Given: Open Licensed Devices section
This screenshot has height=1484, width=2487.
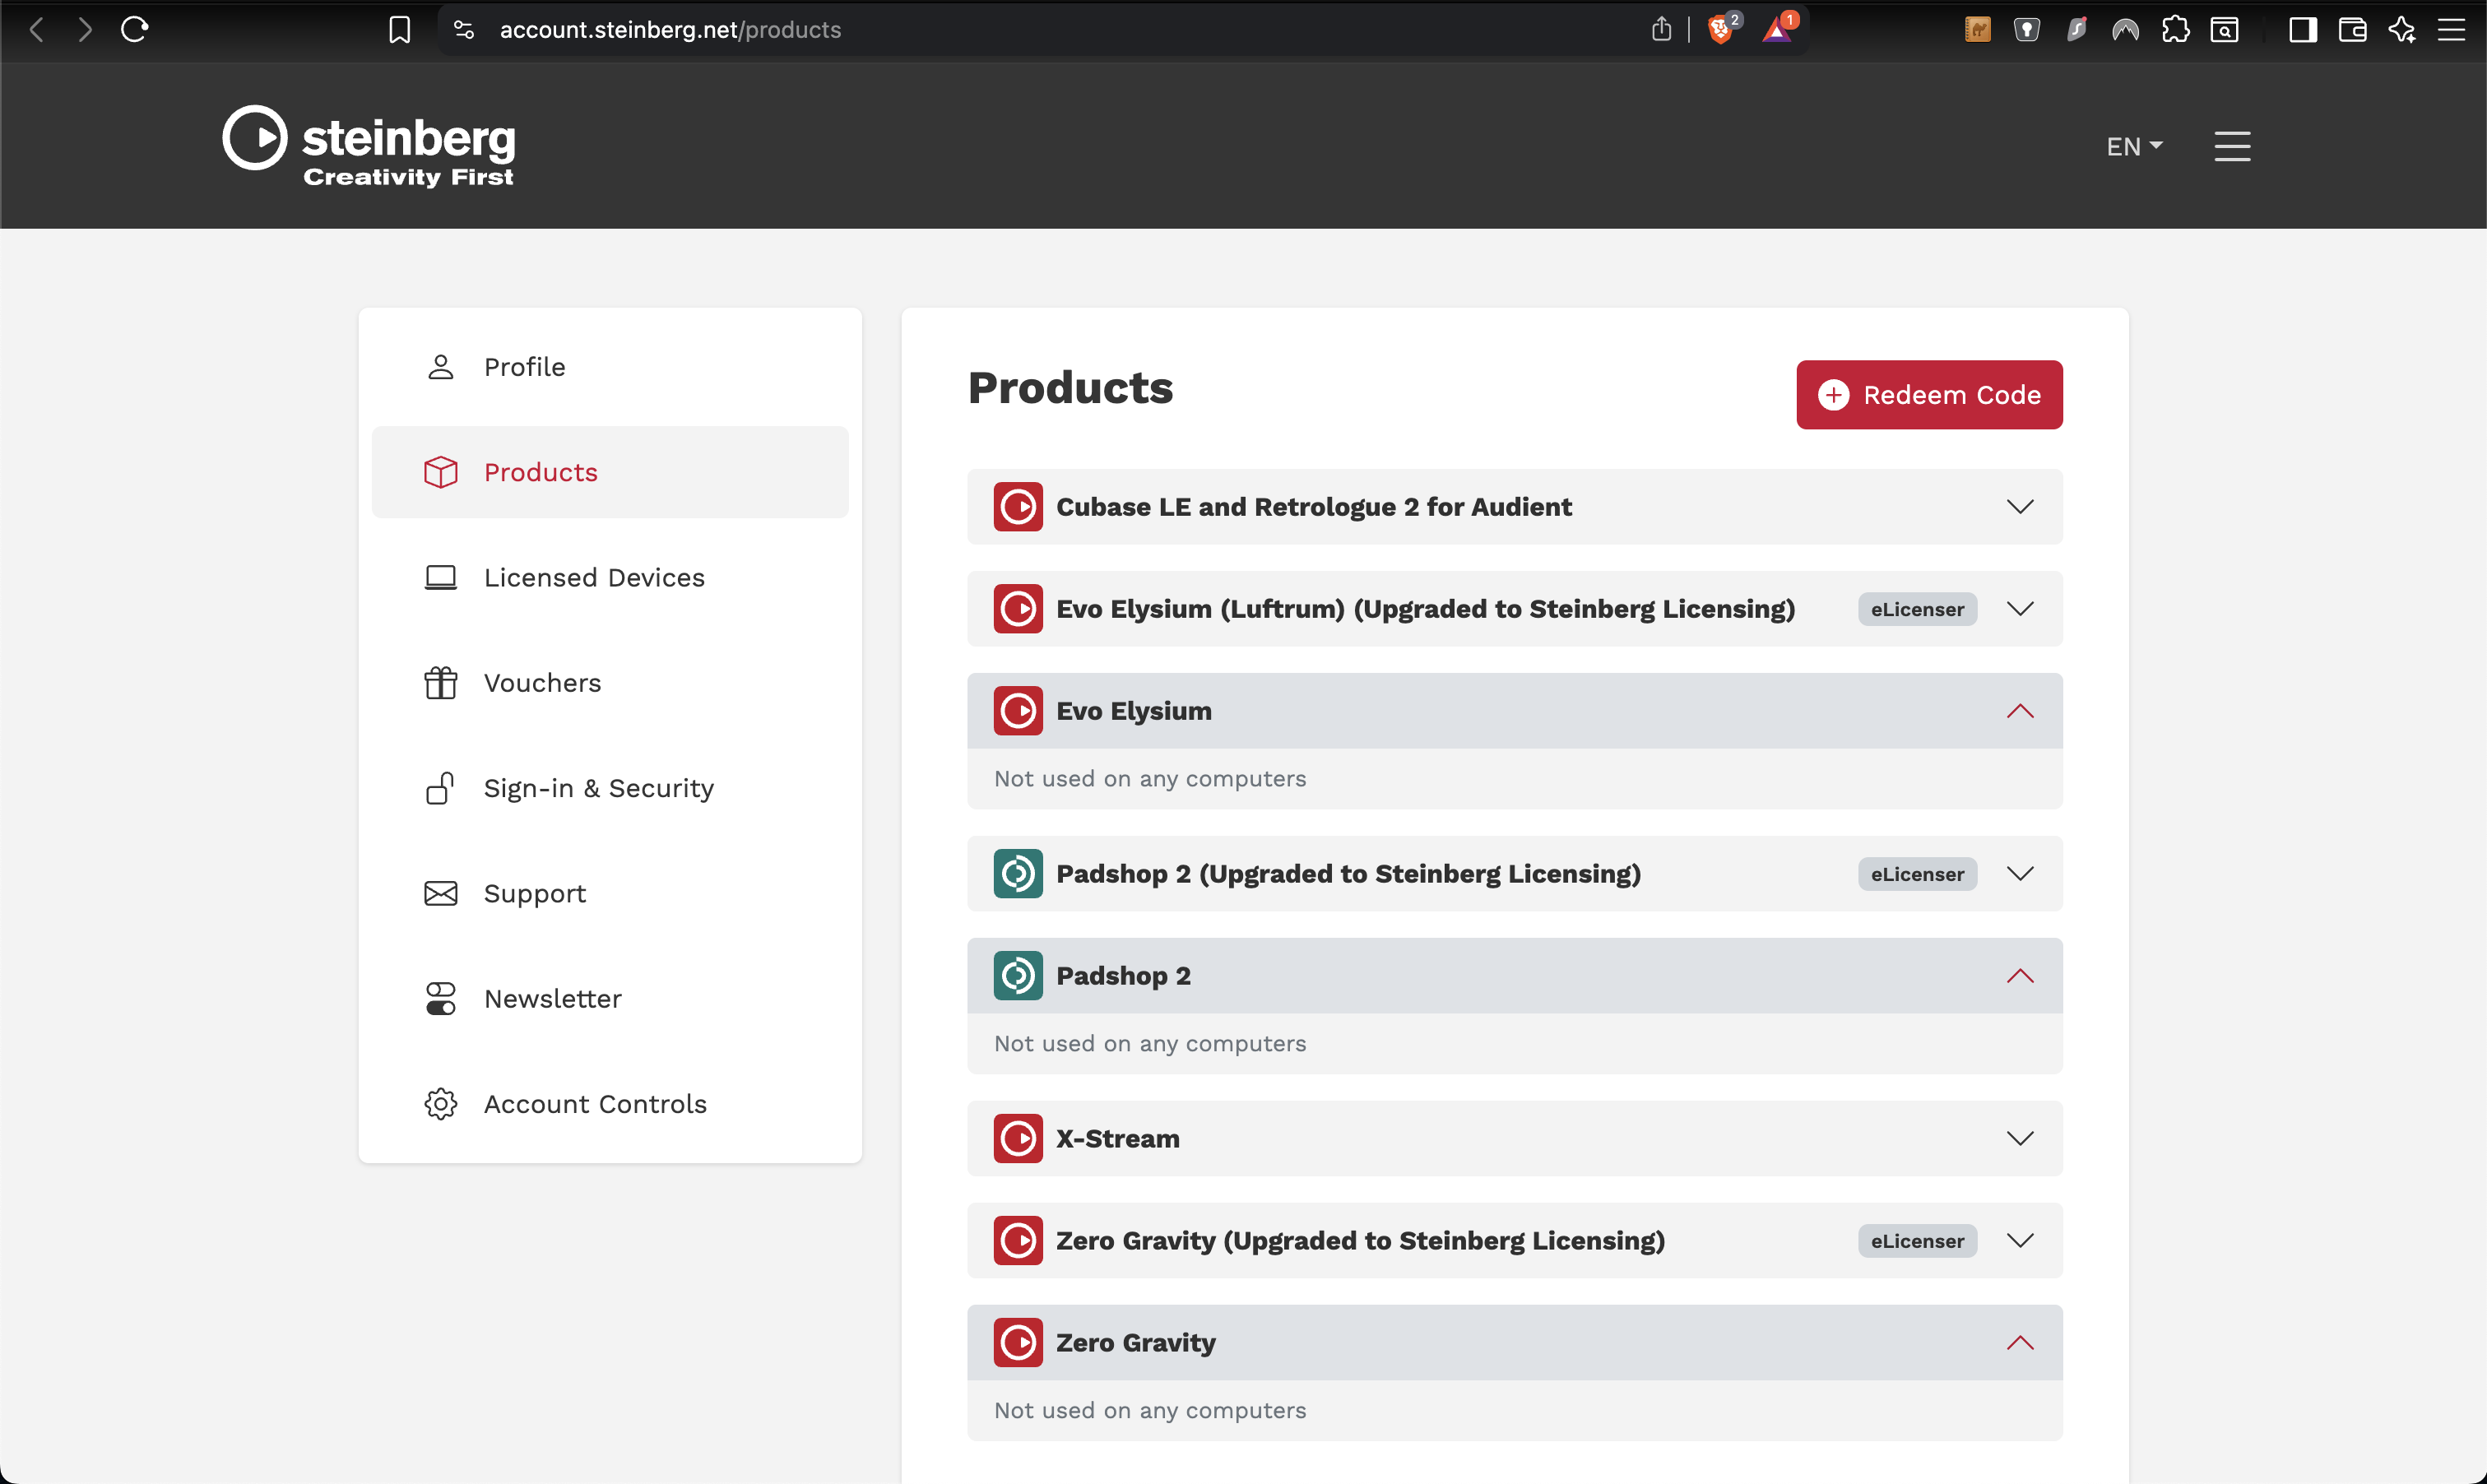Looking at the screenshot, I should coord(610,577).
